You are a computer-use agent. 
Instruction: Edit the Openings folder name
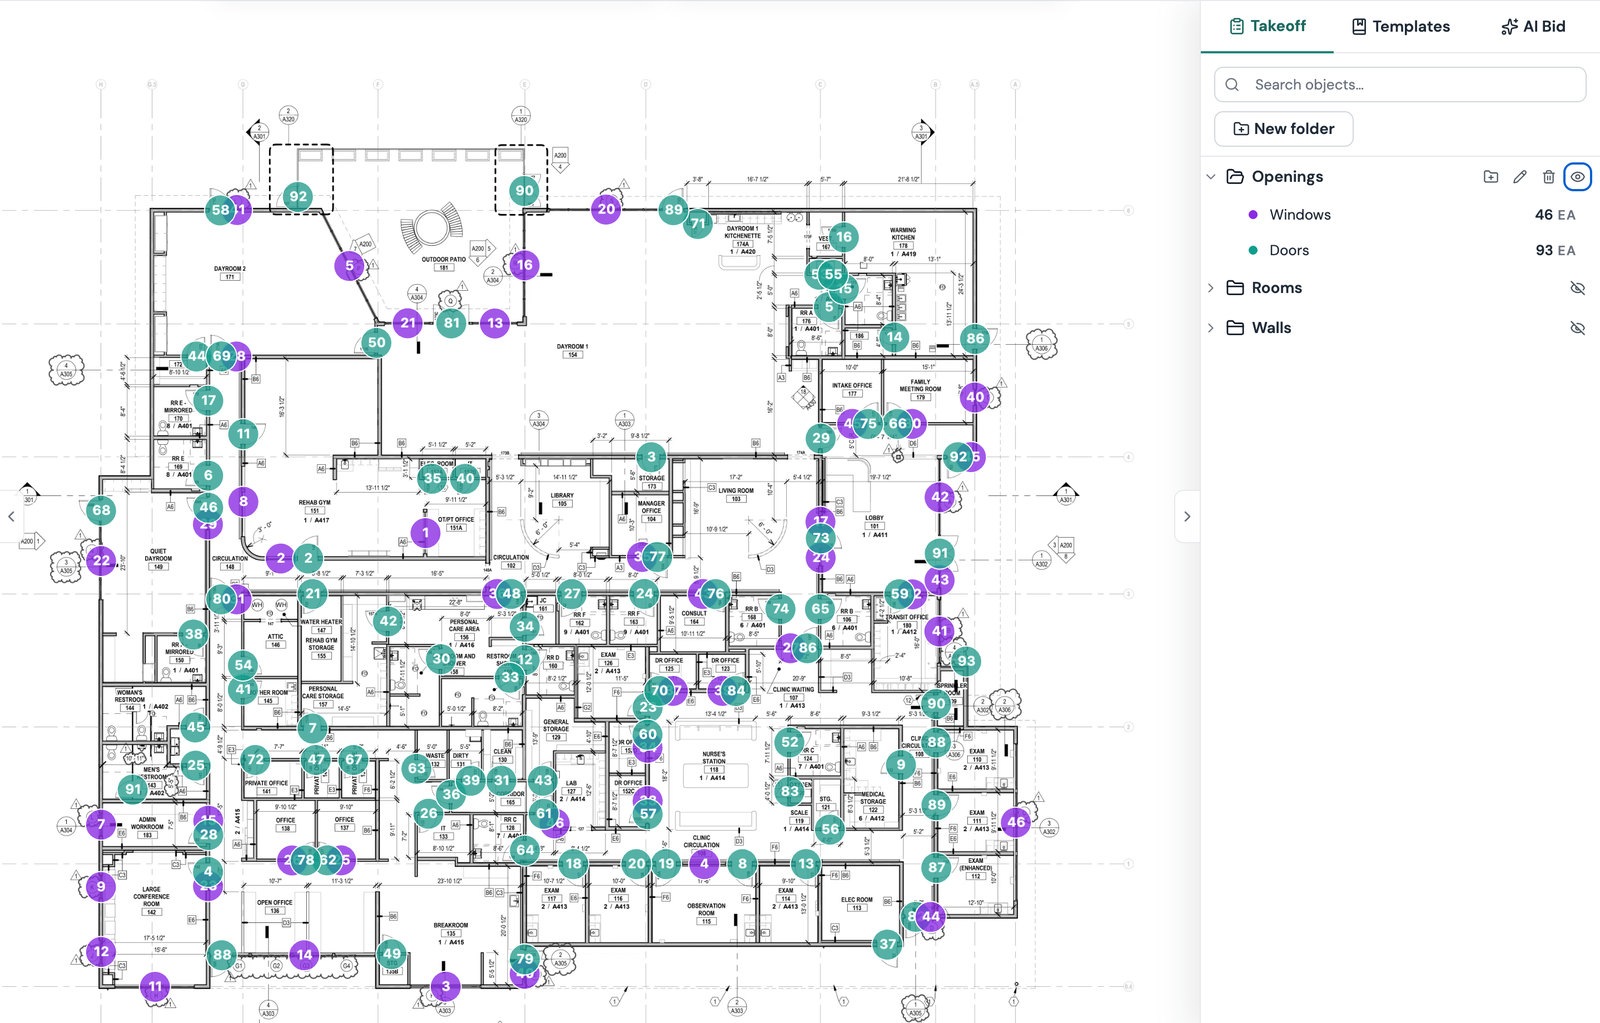[x=1520, y=177]
